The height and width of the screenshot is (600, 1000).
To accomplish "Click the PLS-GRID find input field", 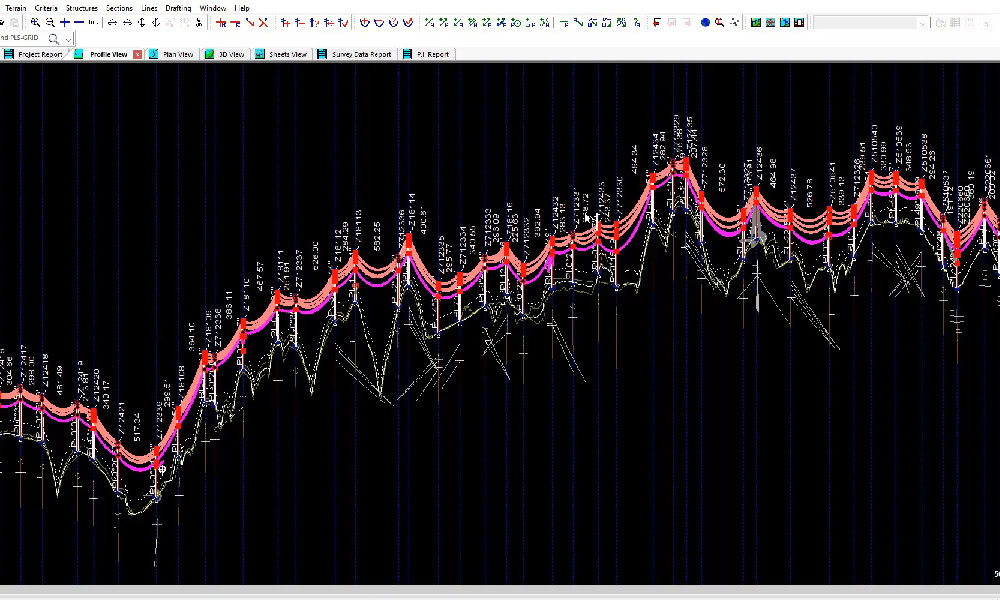I will pos(22,38).
